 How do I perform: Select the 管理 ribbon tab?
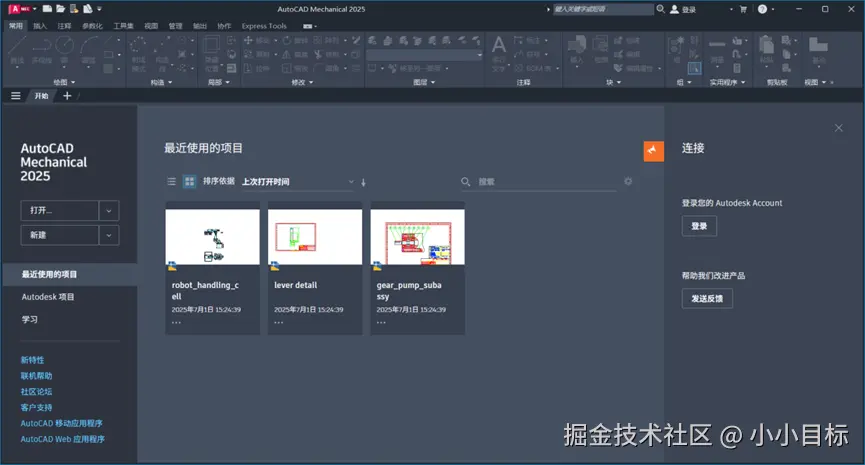(x=175, y=26)
